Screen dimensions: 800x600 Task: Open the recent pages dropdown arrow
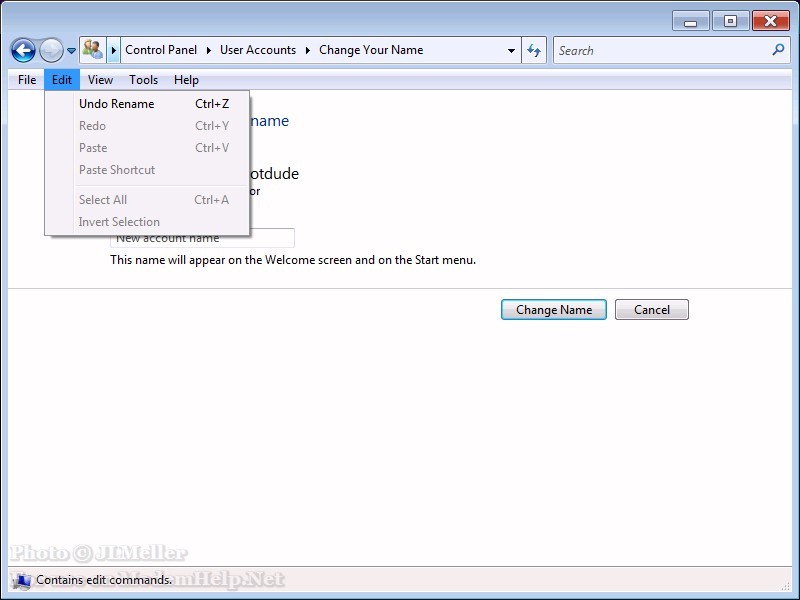point(71,51)
